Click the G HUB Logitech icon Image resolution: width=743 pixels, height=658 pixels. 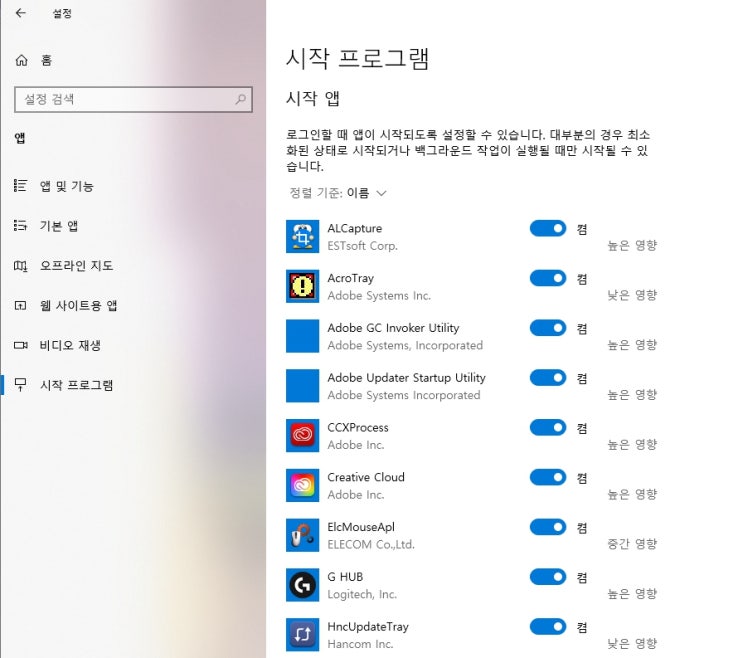(x=302, y=585)
